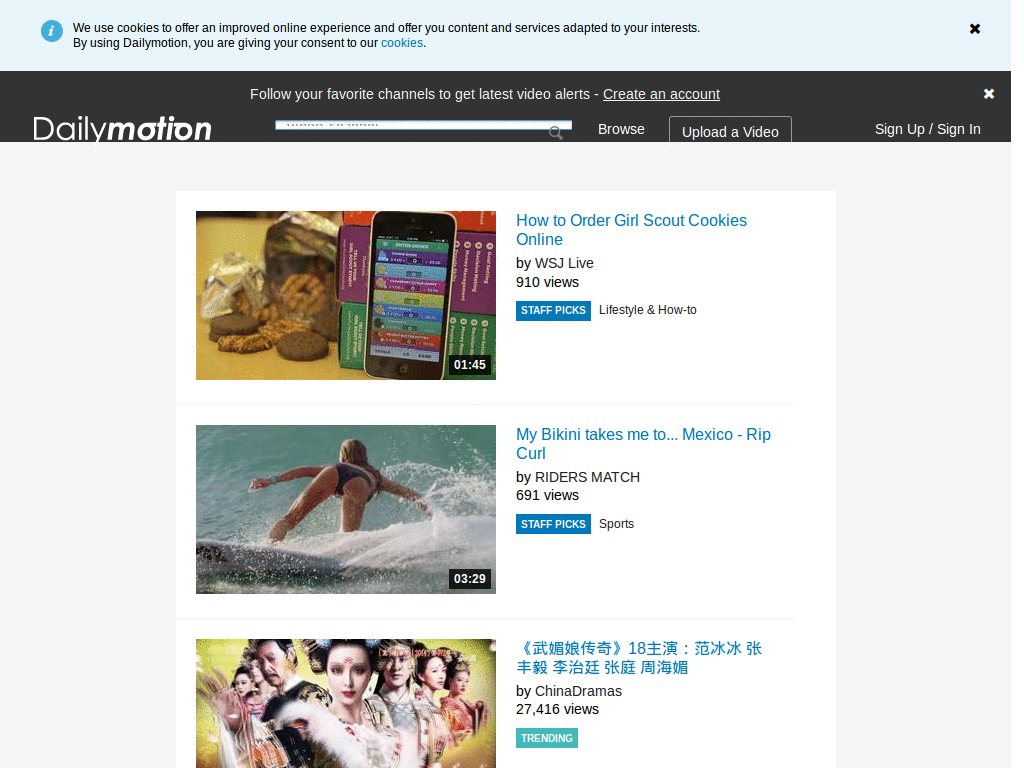Open the Girl Scout Cookies video thumbnail
Viewport: 1024px width, 768px height.
pyautogui.click(x=345, y=295)
